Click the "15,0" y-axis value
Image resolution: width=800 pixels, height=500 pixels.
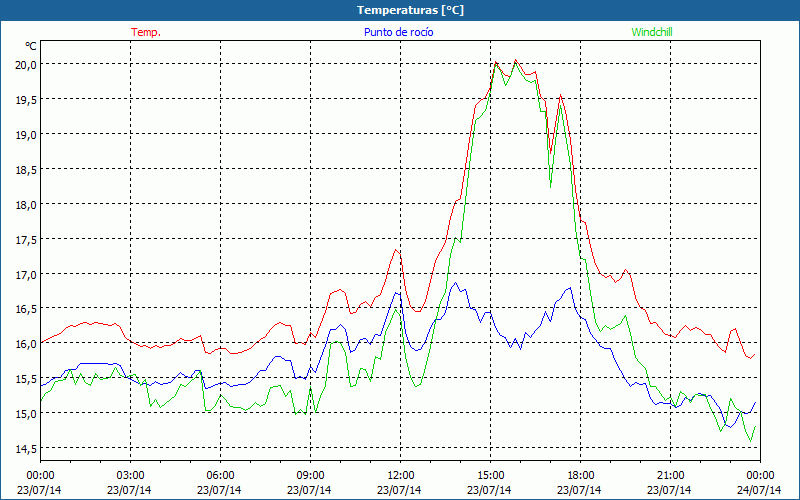click(x=27, y=413)
